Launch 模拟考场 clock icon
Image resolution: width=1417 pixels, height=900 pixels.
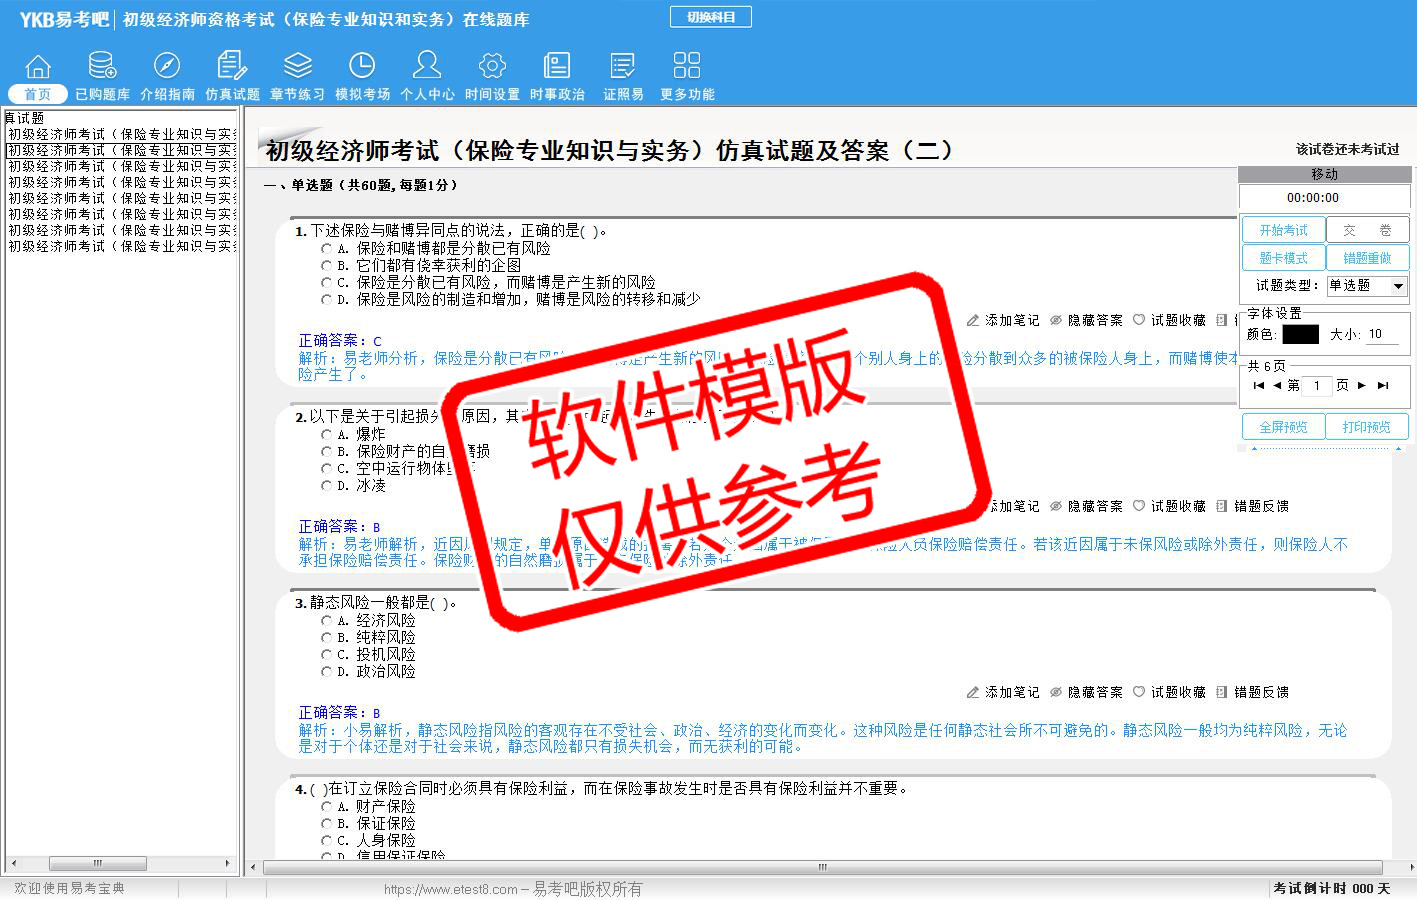pos(362,67)
